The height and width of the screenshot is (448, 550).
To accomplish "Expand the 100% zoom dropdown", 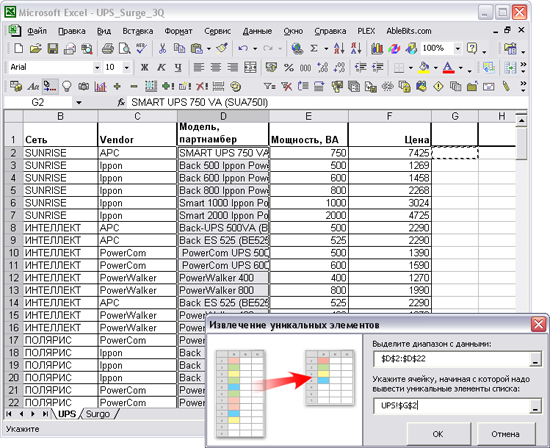I will tap(457, 48).
